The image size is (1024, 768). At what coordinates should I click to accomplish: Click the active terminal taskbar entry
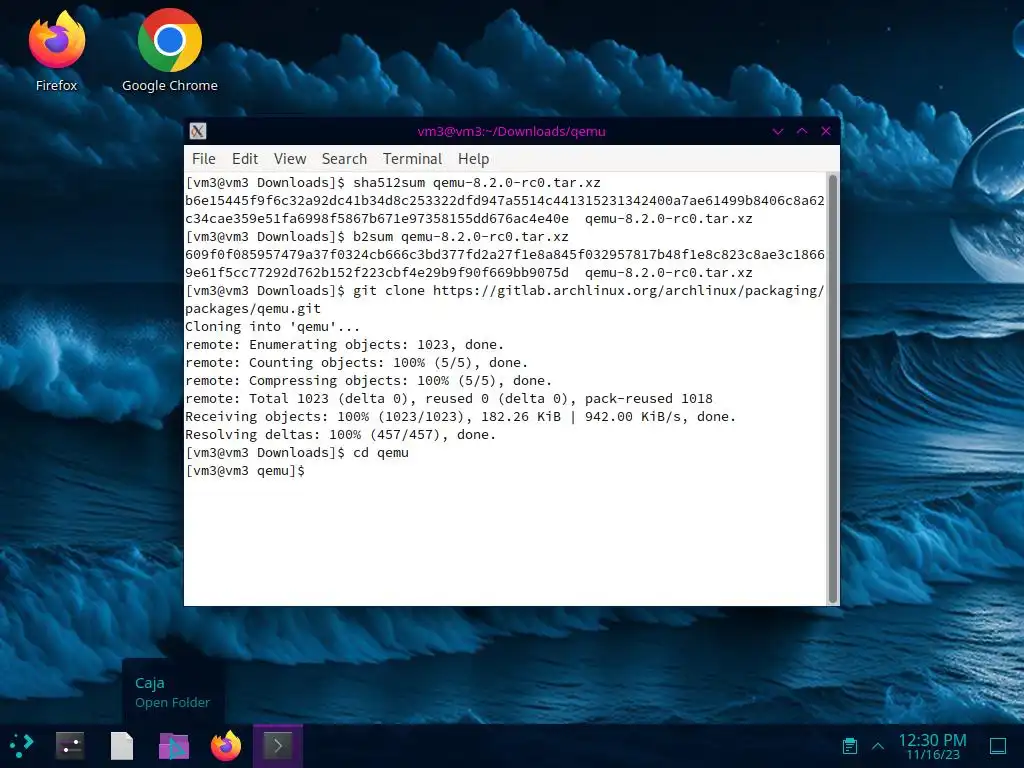(278, 745)
